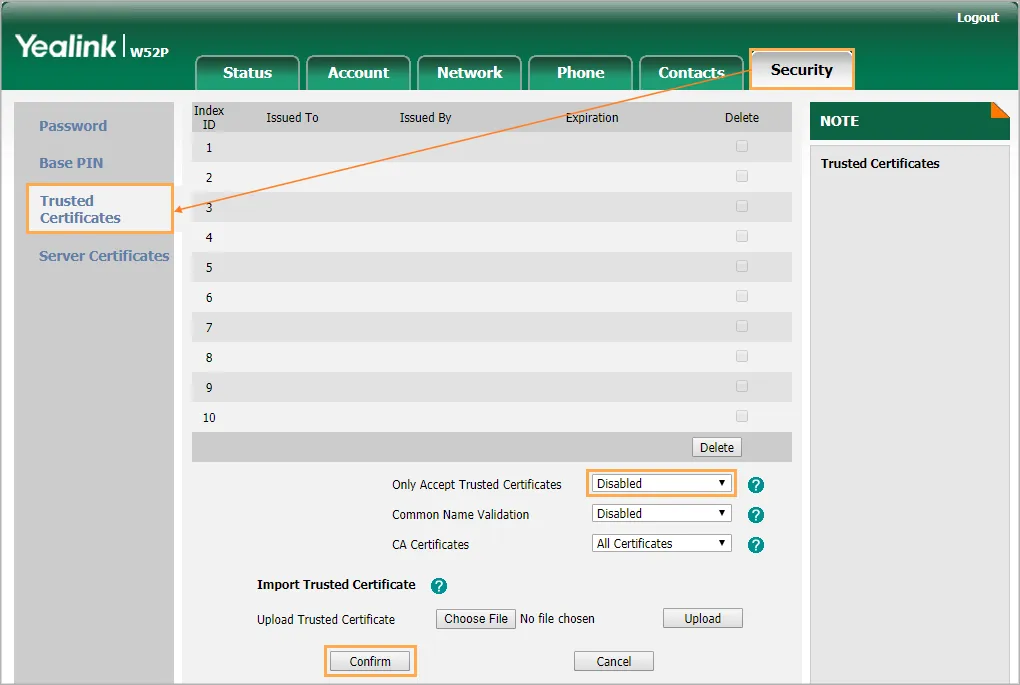Switch to the Network tab

pyautogui.click(x=470, y=73)
